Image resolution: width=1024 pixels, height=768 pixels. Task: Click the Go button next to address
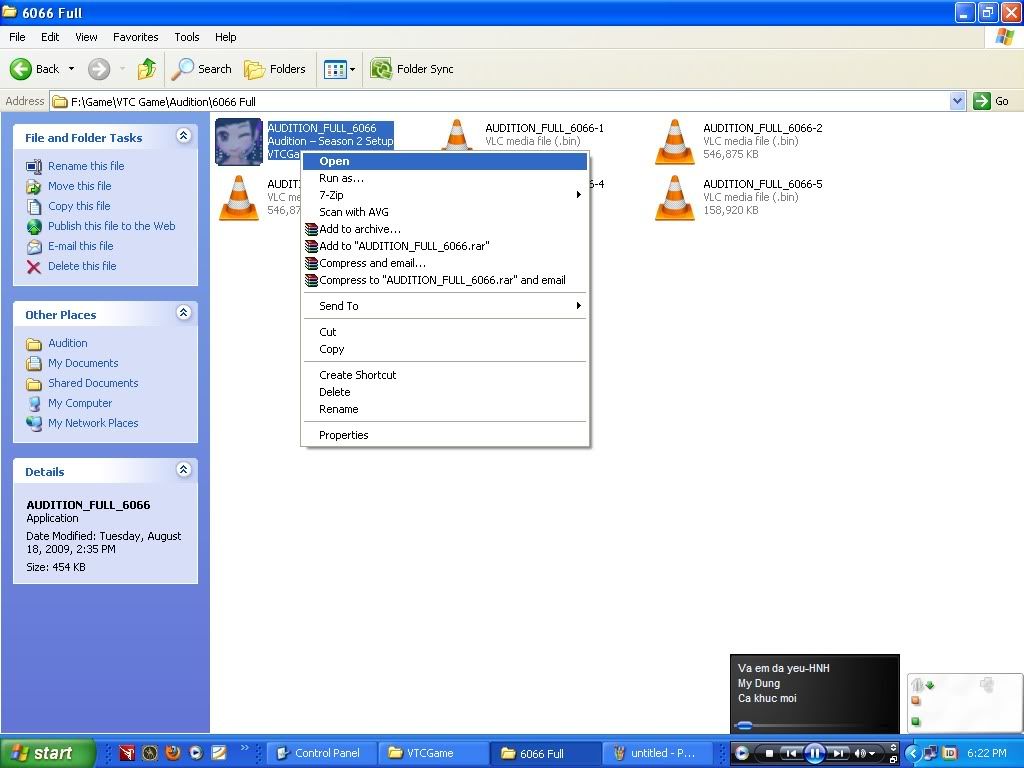991,101
